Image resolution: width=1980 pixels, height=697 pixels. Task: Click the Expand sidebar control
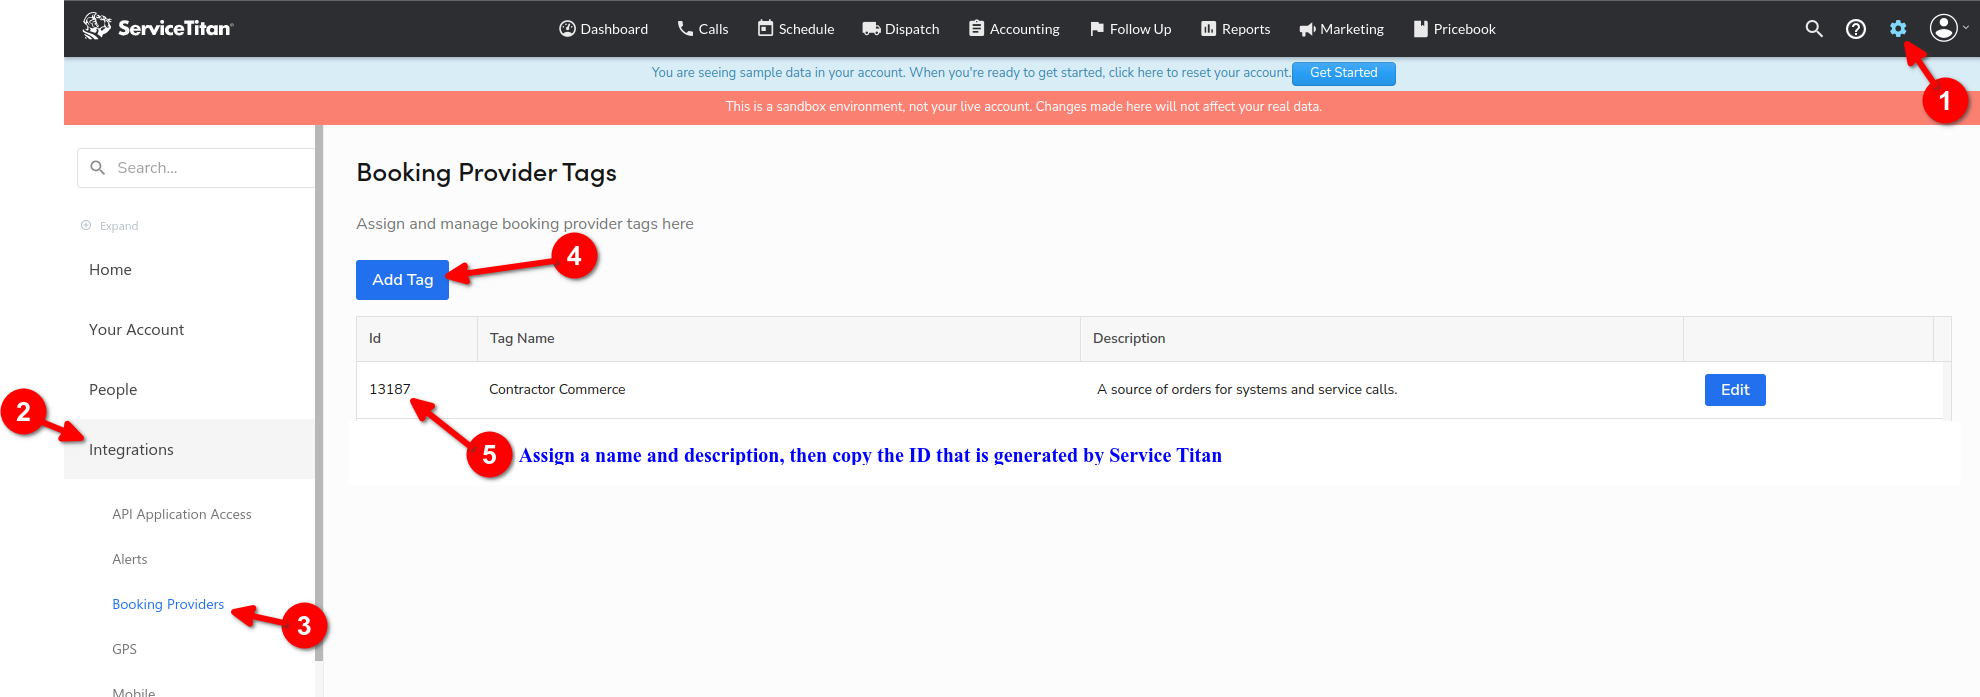coord(110,226)
